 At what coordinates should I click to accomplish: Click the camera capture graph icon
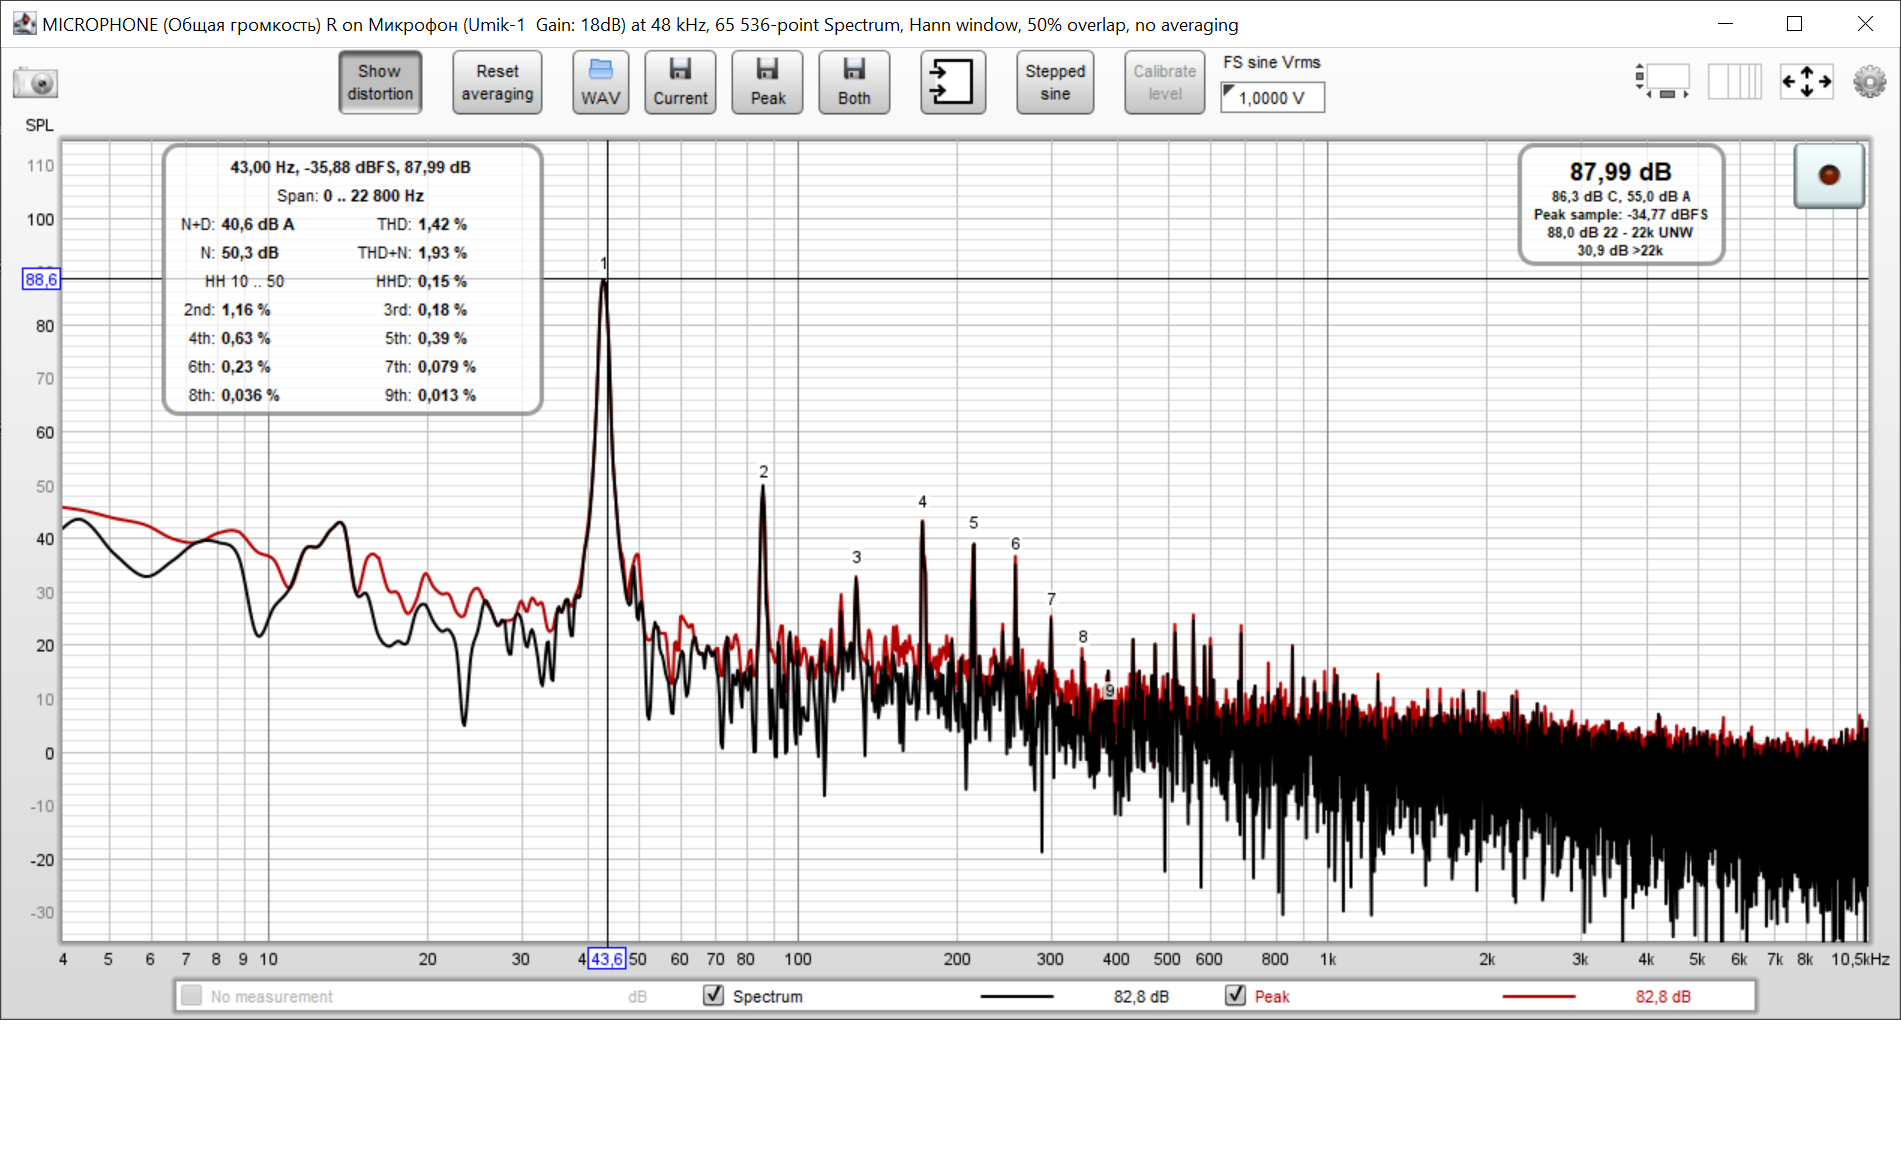point(35,83)
